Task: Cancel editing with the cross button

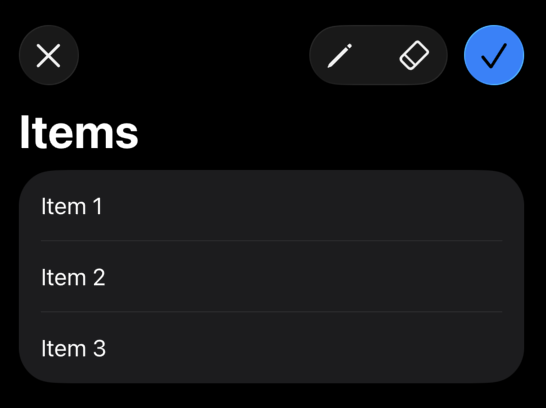Action: (x=49, y=55)
